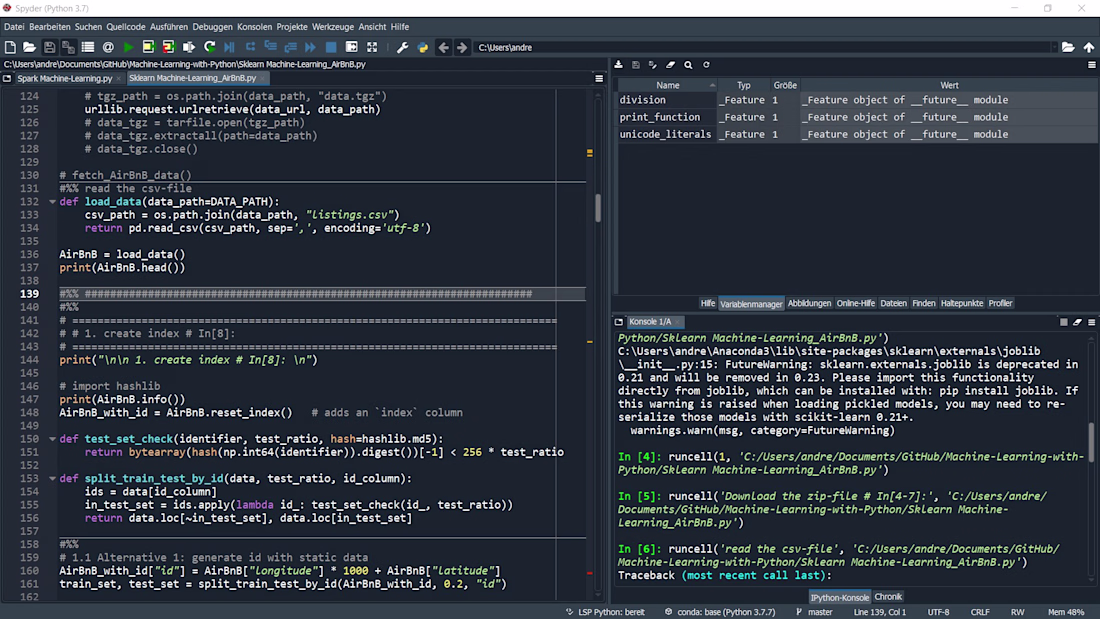Search variables using the magnifier icon
This screenshot has height=619, width=1100.
[x=688, y=65]
